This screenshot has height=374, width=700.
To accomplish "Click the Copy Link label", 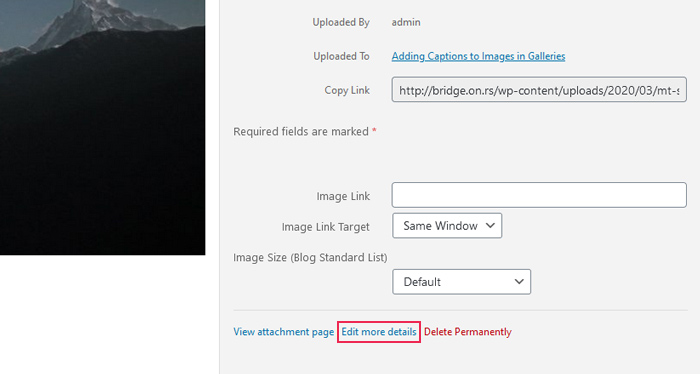I will tap(347, 90).
